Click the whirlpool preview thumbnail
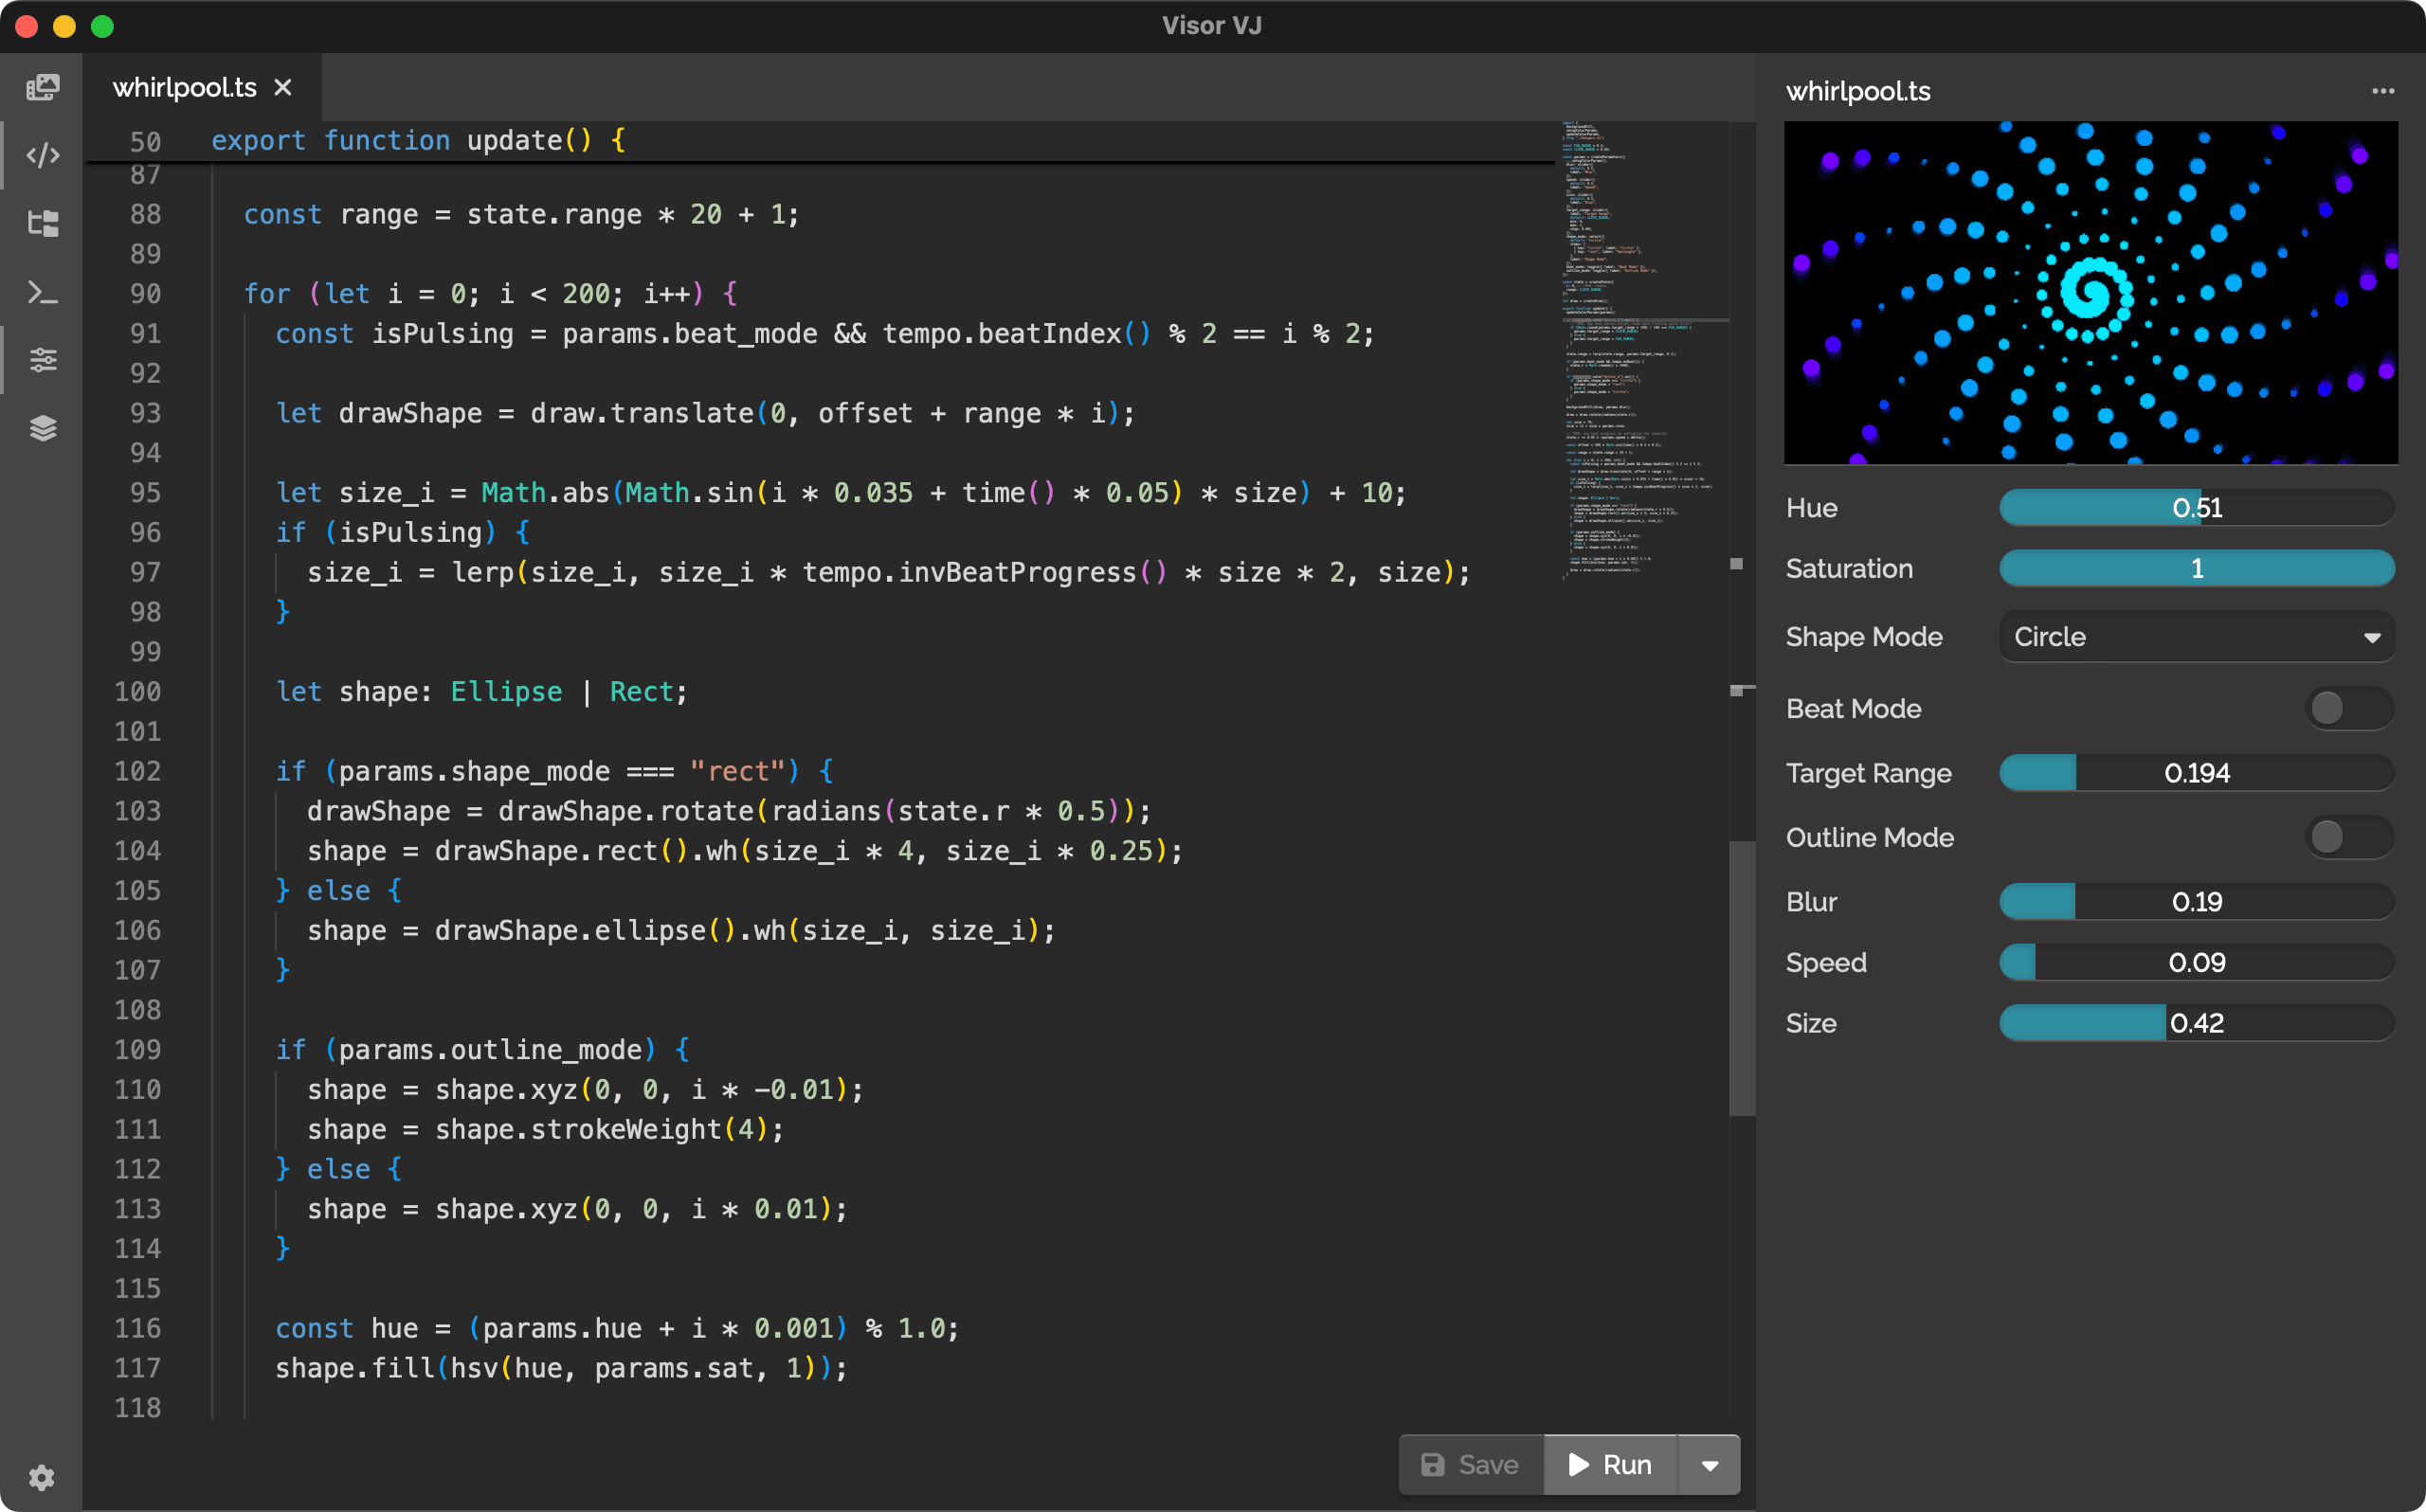 point(2090,292)
